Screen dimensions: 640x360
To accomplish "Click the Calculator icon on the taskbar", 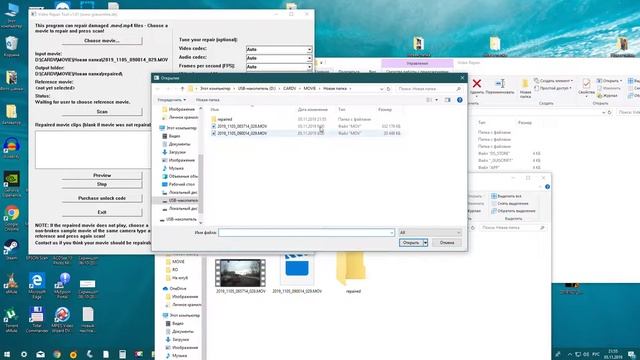I will (122, 354).
